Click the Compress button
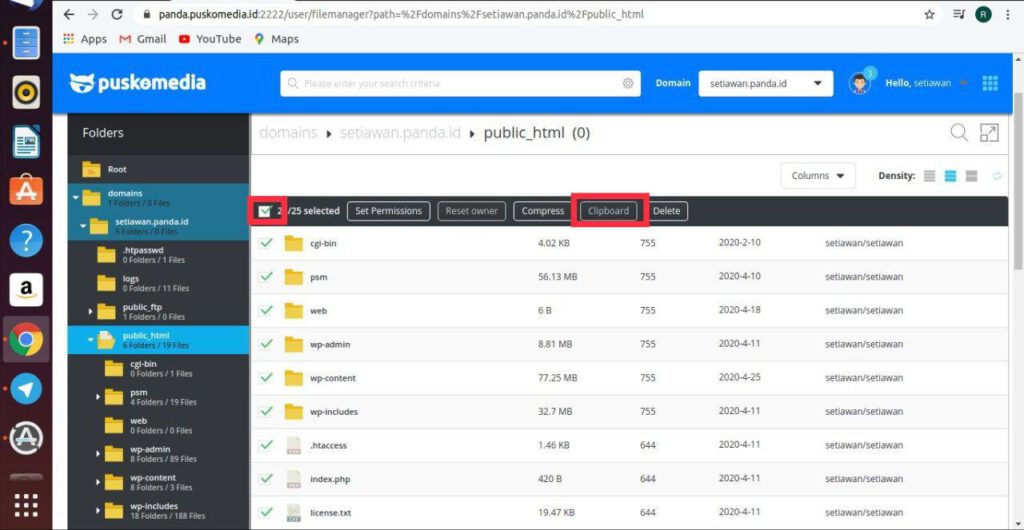Viewport: 1024px width, 530px height. pos(543,211)
